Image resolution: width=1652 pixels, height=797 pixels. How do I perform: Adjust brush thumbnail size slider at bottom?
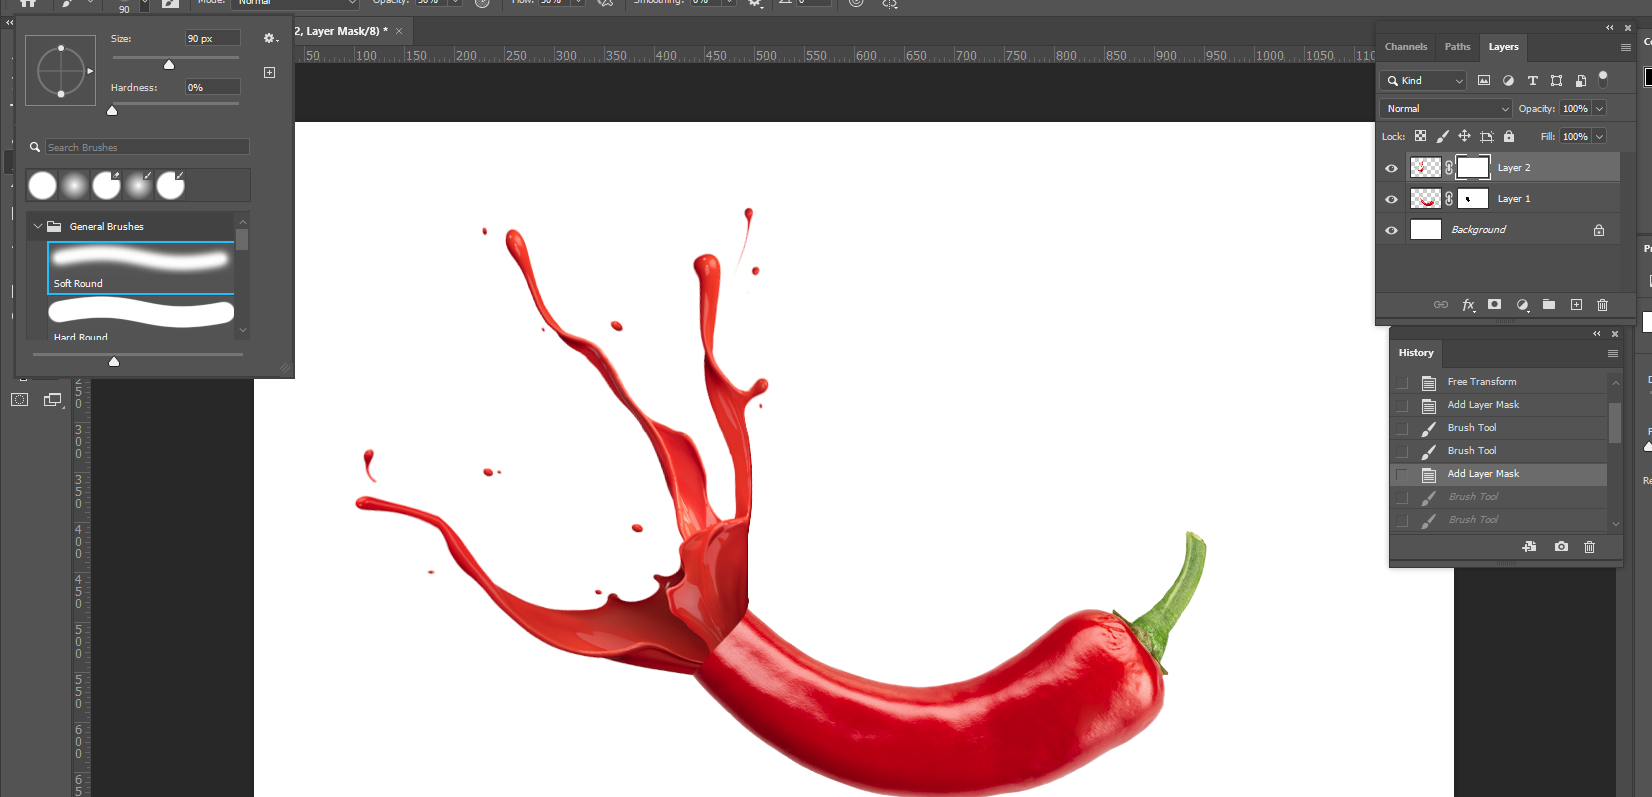(x=114, y=362)
